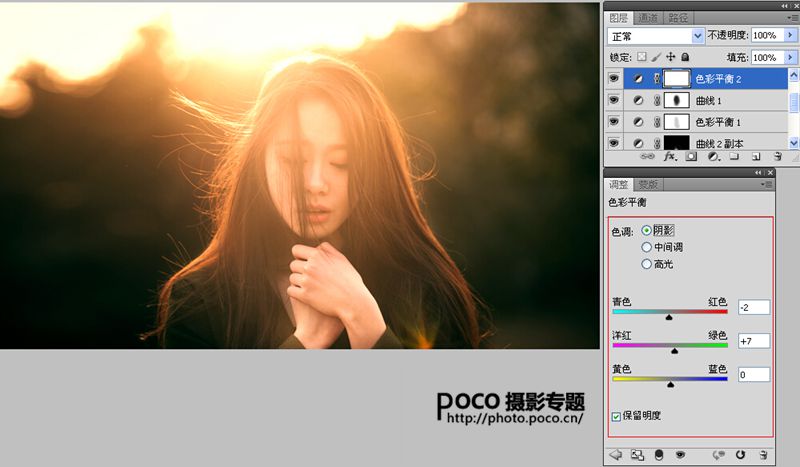Create a new layer group
800x467 pixels.
pos(734,156)
